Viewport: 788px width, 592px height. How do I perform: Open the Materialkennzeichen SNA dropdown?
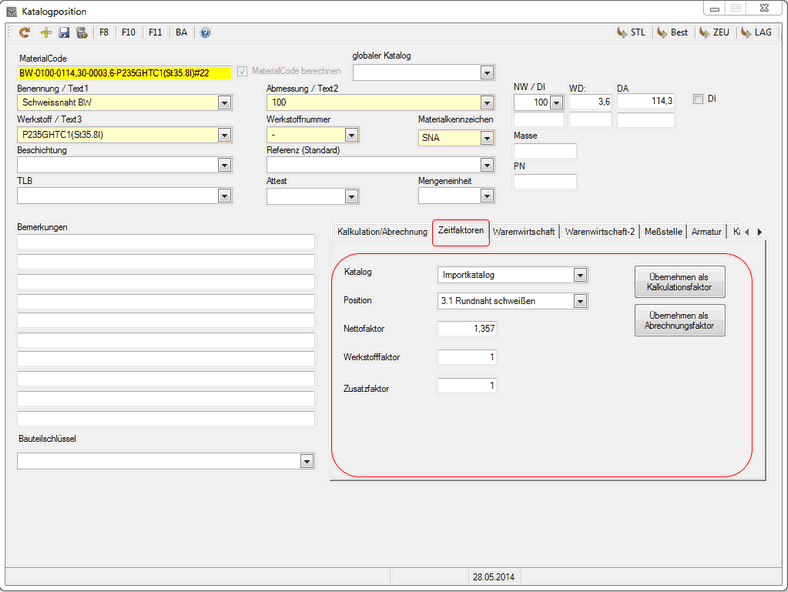tap(487, 138)
